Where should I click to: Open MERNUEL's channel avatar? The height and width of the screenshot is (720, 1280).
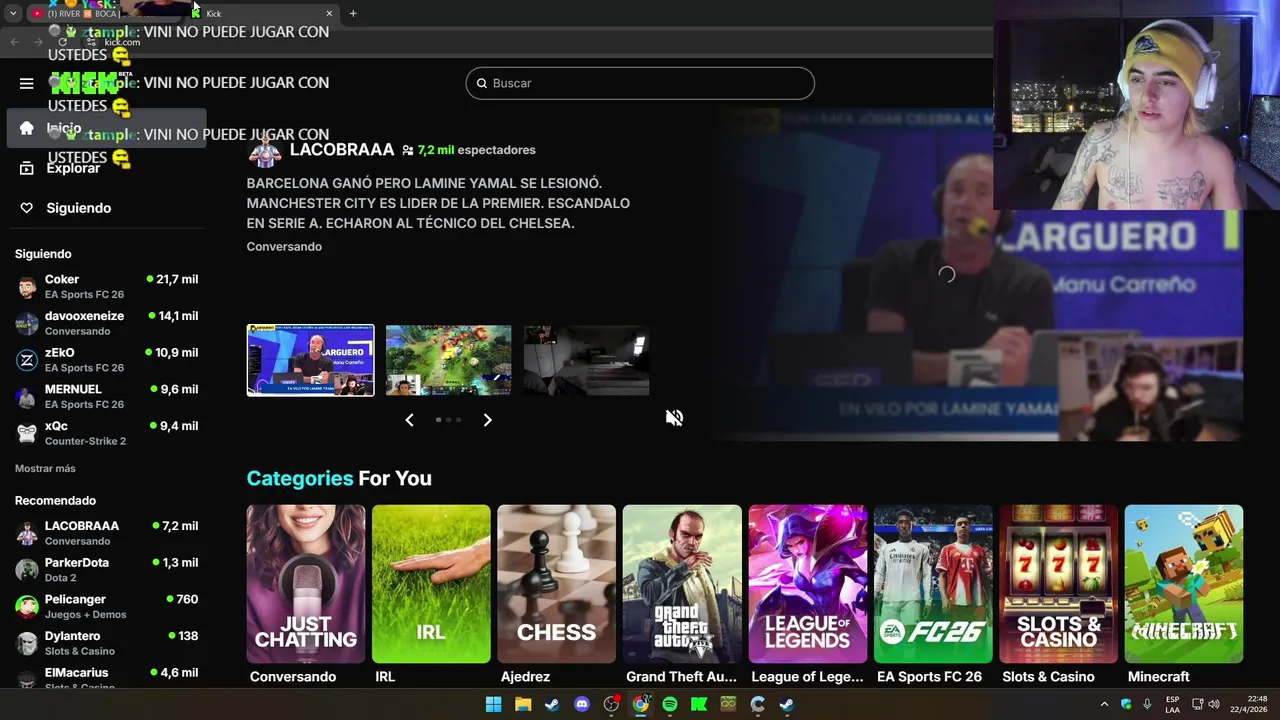[x=27, y=397]
